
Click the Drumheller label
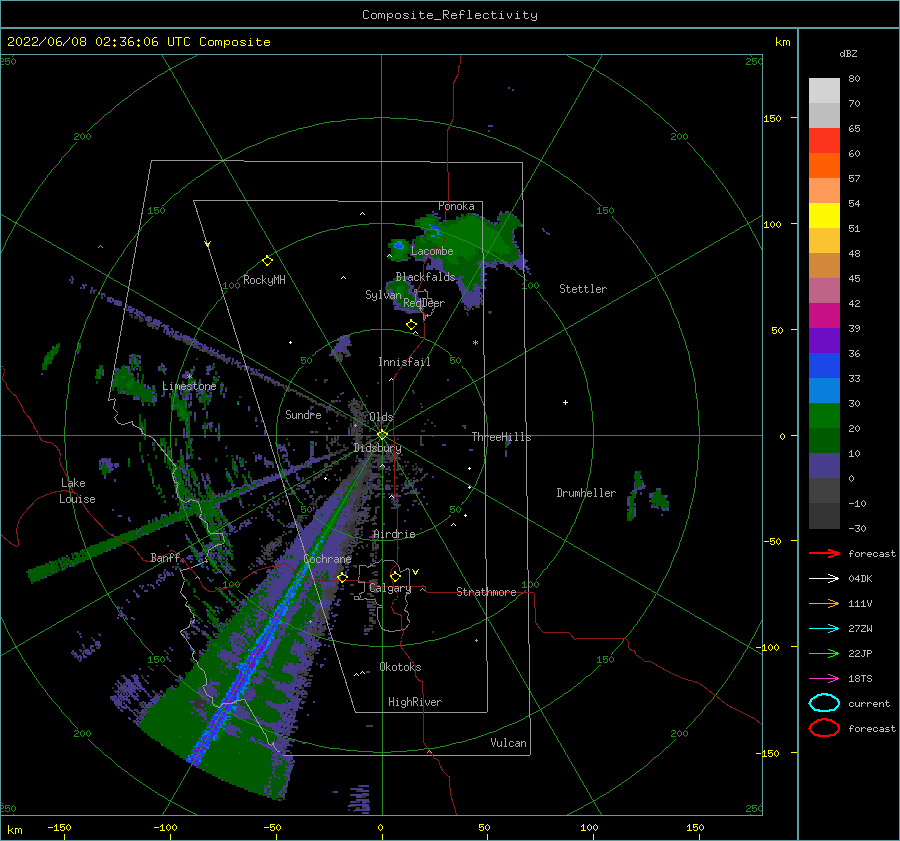click(x=586, y=493)
